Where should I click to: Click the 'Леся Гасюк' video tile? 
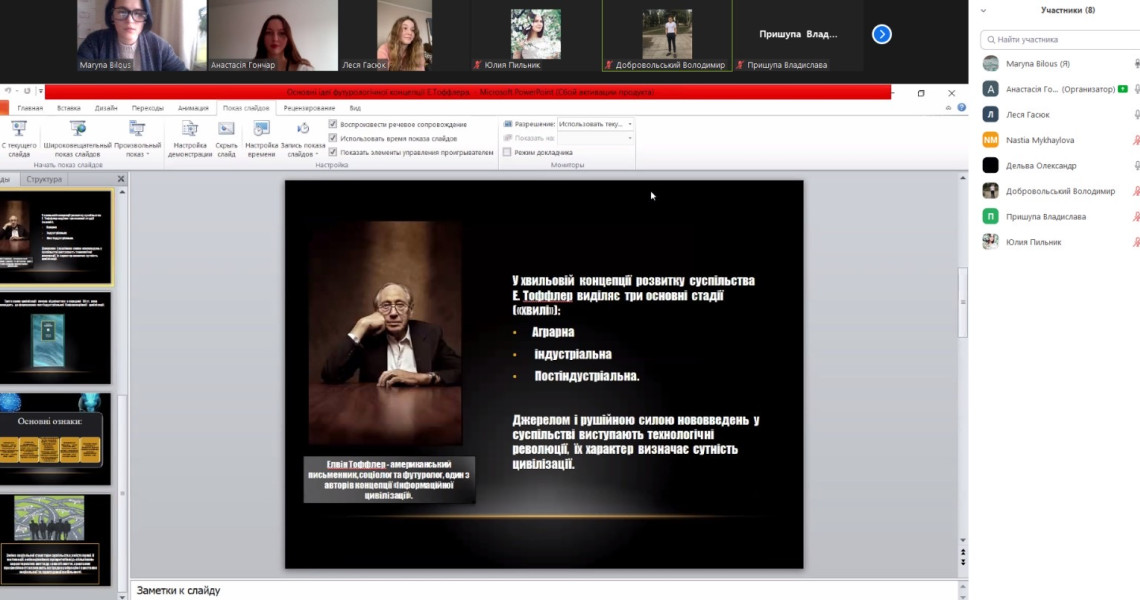click(404, 36)
